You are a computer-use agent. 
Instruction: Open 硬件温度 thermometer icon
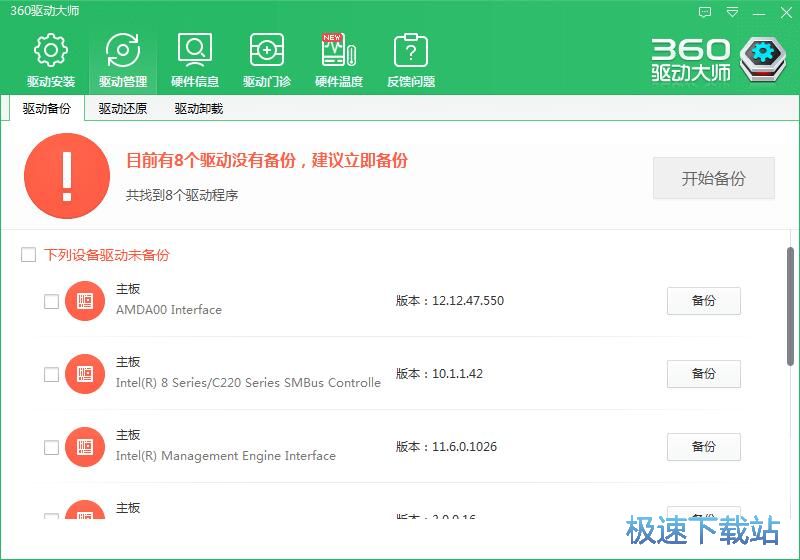click(x=338, y=50)
